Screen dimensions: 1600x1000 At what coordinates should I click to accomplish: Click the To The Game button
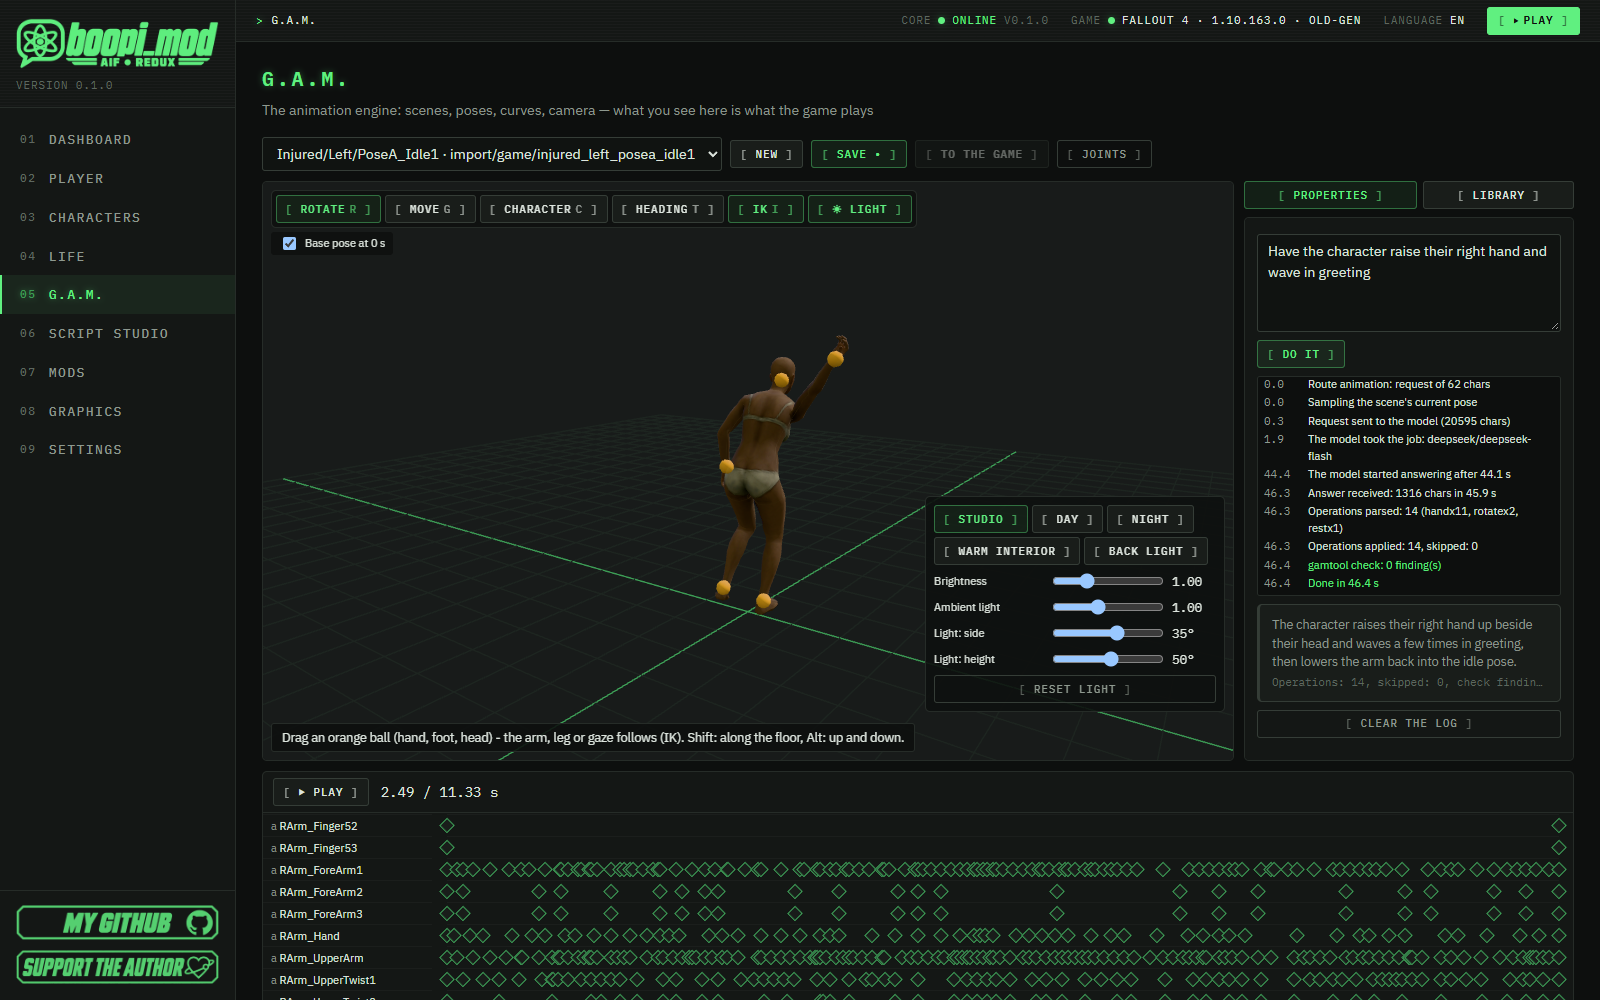pos(982,154)
